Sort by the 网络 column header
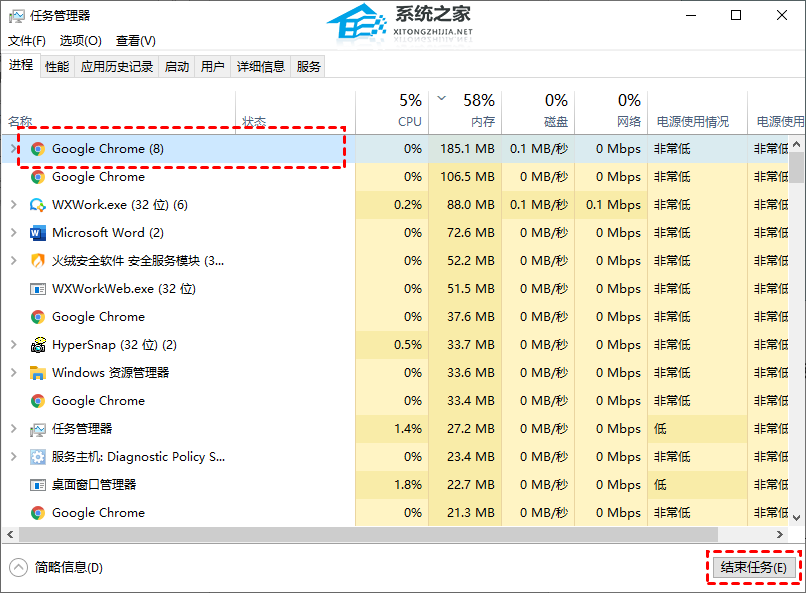 pos(611,112)
